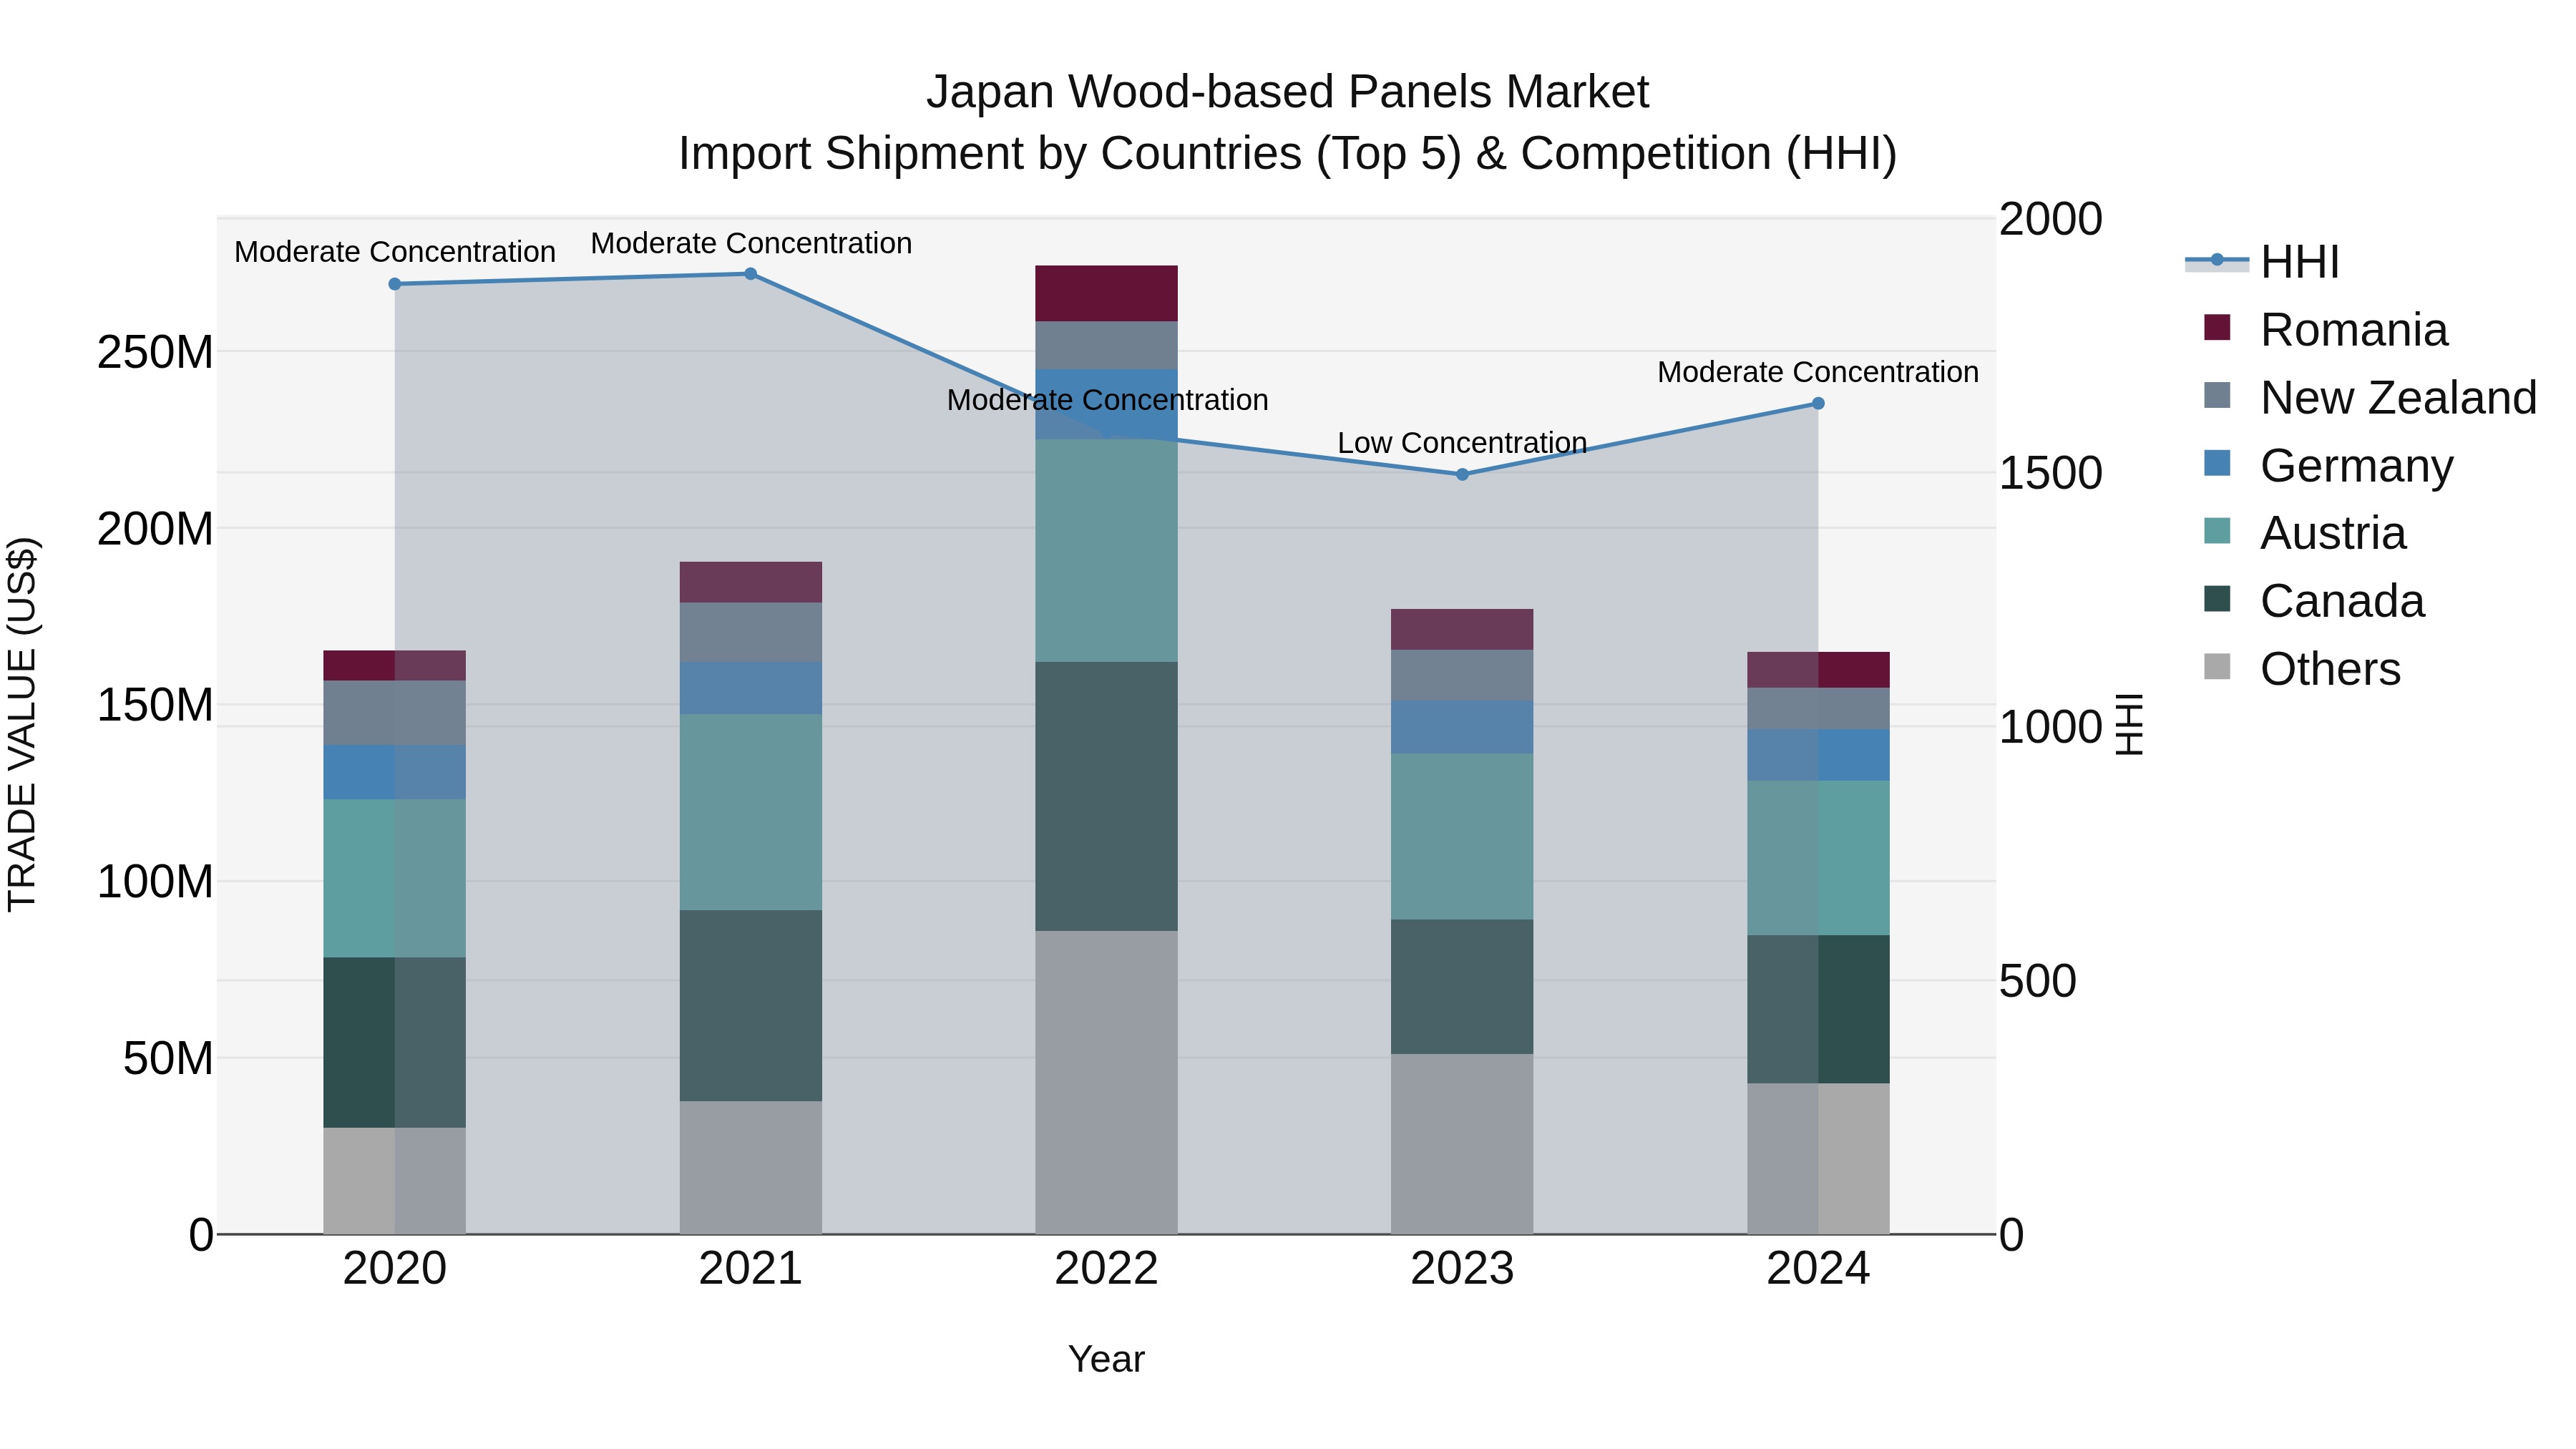
Task: Click the 2021 HHI line marker
Action: tap(751, 274)
